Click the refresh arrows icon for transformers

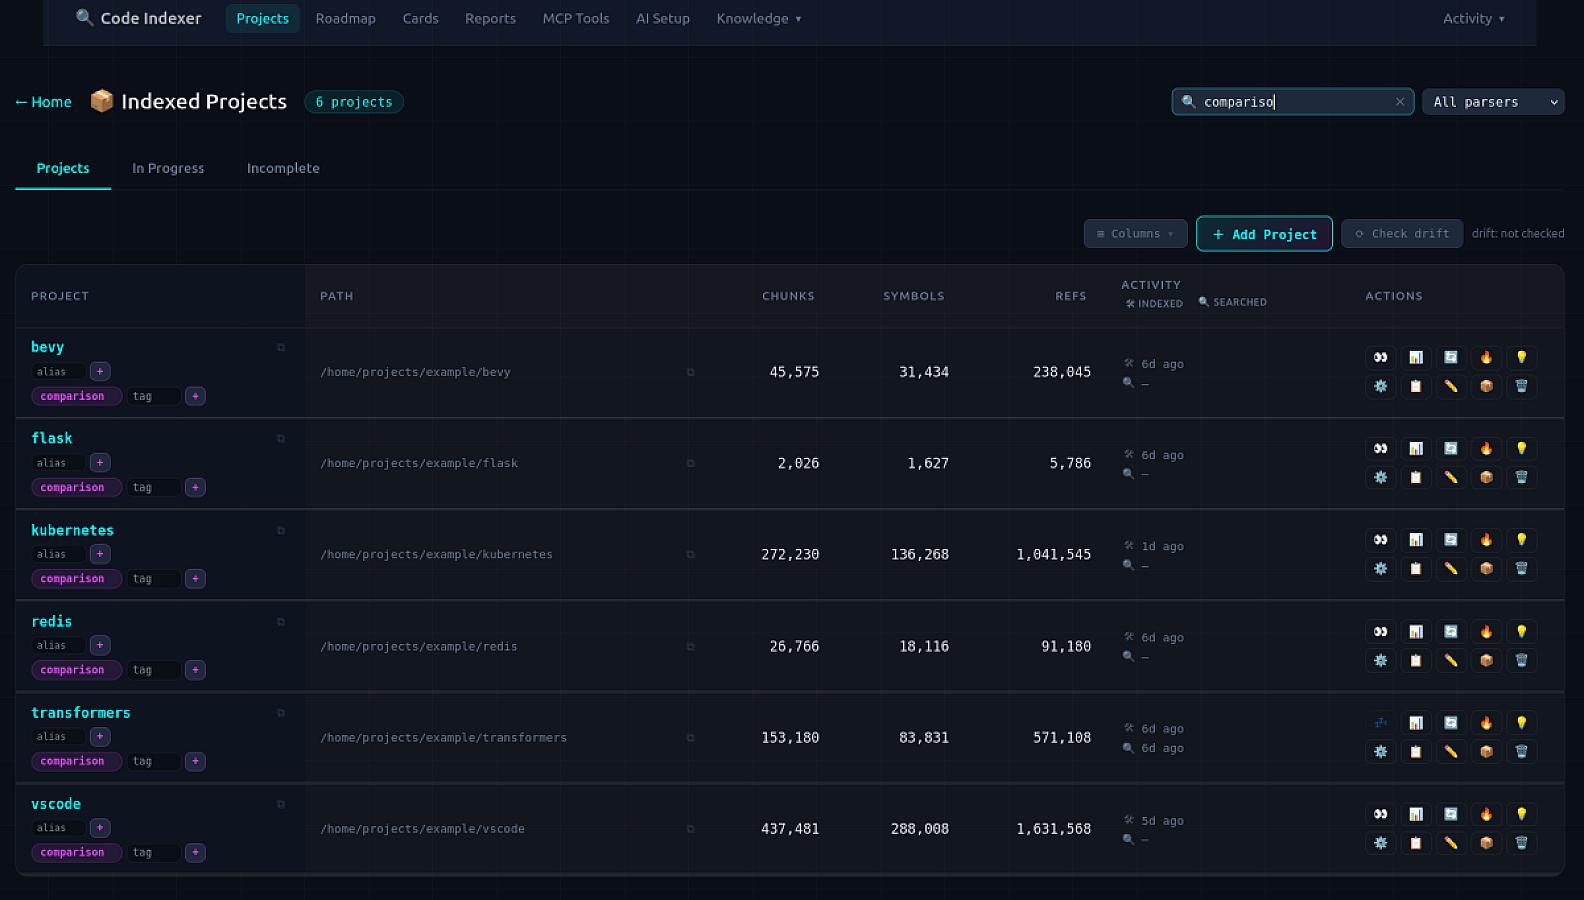pyautogui.click(x=1451, y=722)
